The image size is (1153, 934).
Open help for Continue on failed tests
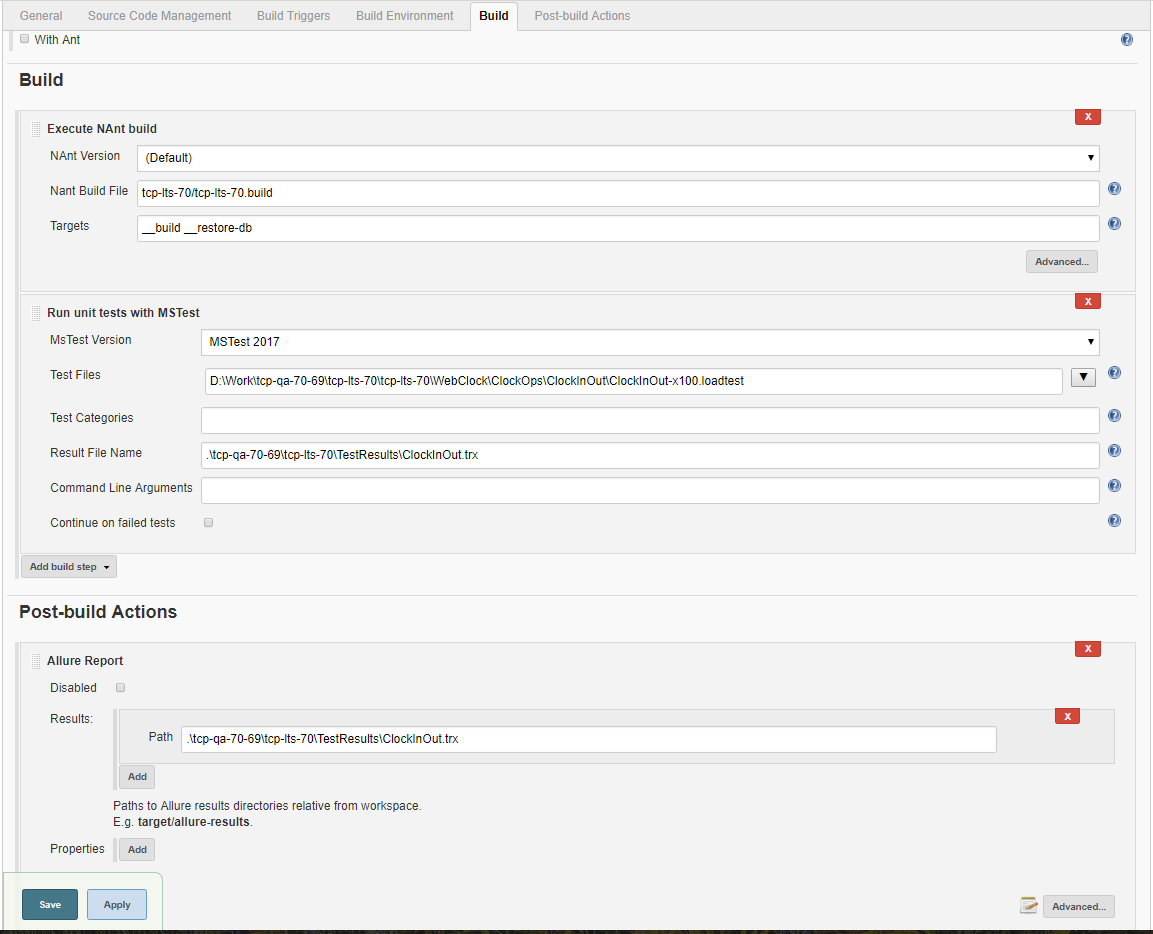[1114, 520]
